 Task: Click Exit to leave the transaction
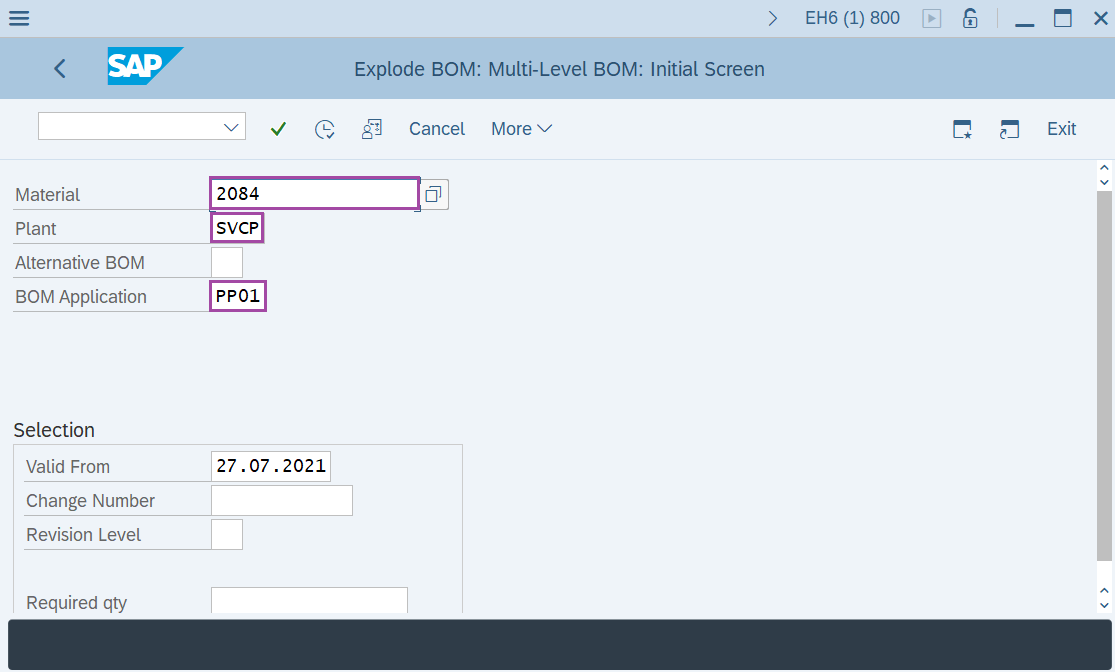1061,128
